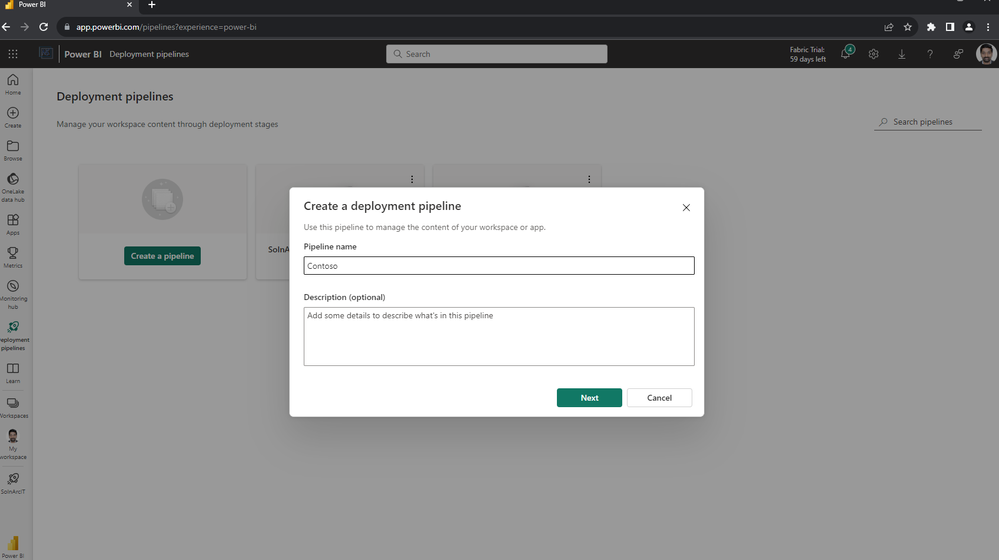The height and width of the screenshot is (560, 999).
Task: Focus the Pipeline name field
Action: 499,266
